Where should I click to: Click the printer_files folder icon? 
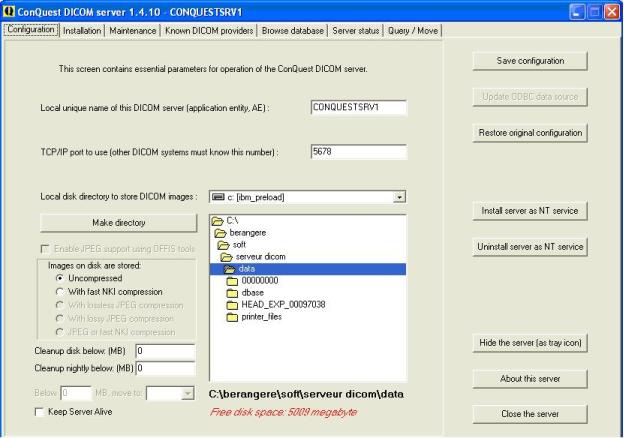click(232, 317)
